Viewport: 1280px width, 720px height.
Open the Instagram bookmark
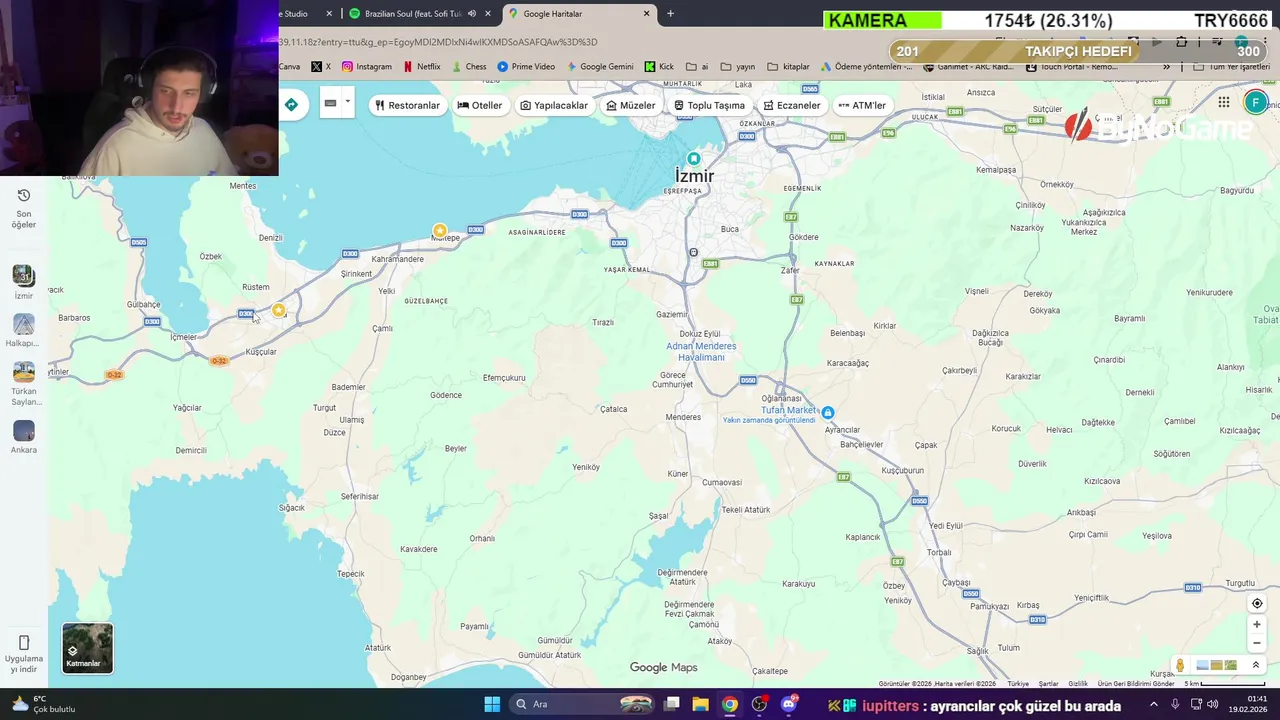click(x=366, y=67)
